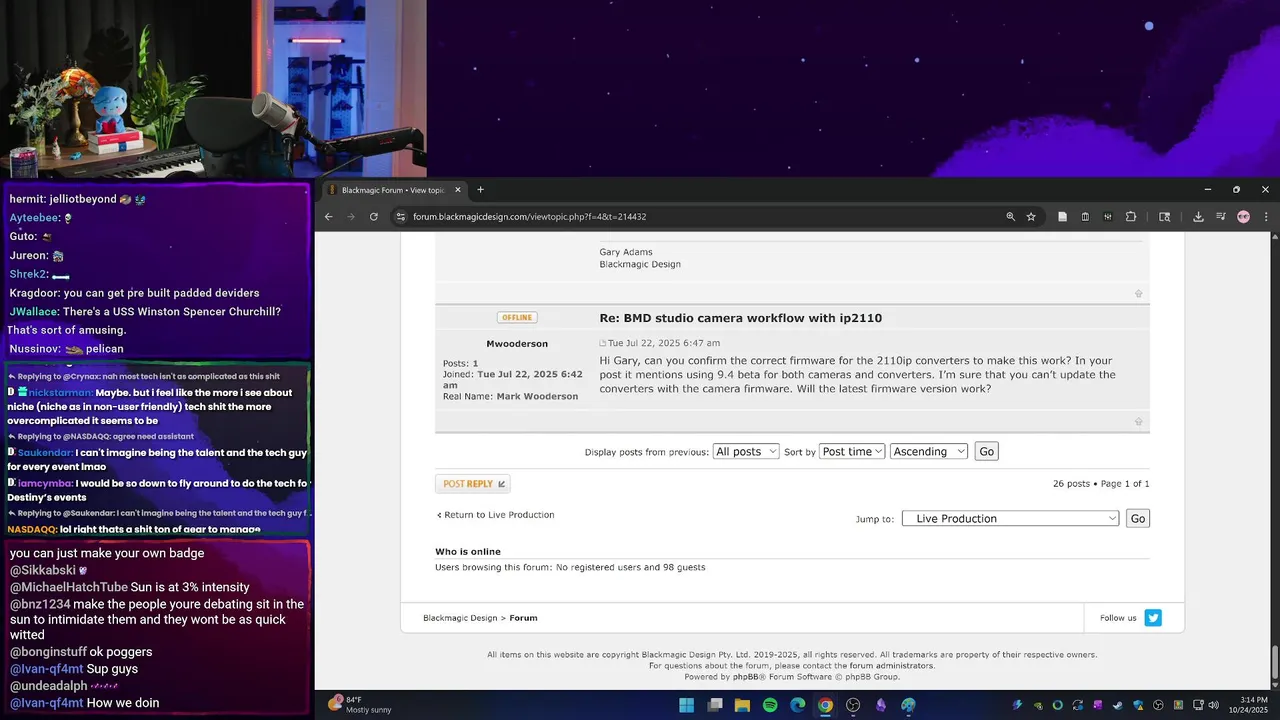Switch to Google Chrome in taskbar
This screenshot has height=720, width=1280.
click(x=825, y=705)
